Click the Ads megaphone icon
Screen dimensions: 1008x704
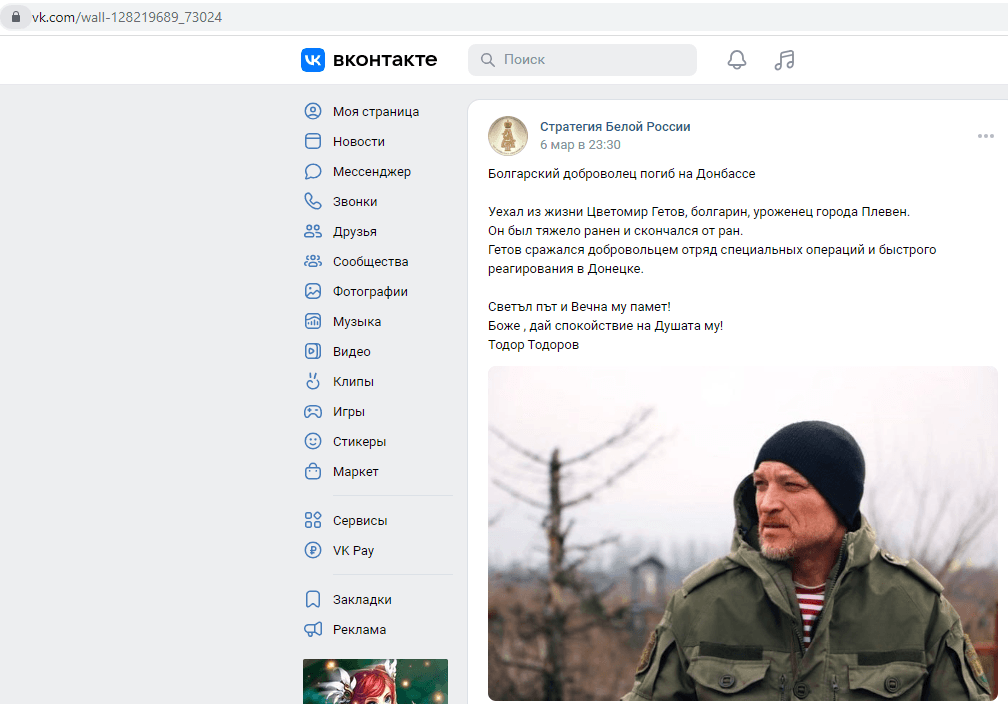click(313, 629)
